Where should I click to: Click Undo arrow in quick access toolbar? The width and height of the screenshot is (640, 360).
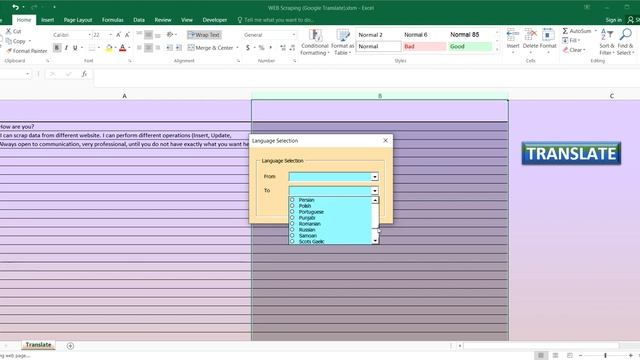[16, 7]
